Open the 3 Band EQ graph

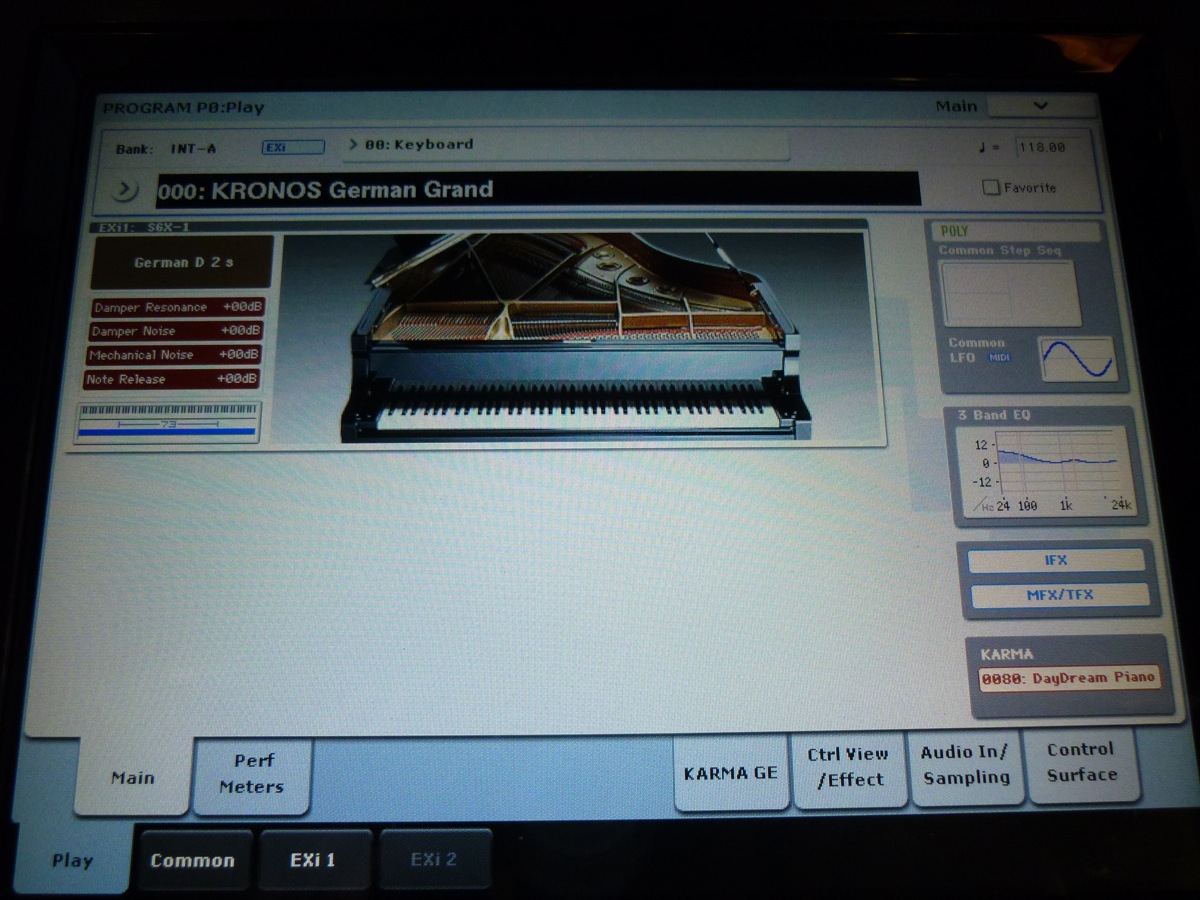click(x=1046, y=471)
